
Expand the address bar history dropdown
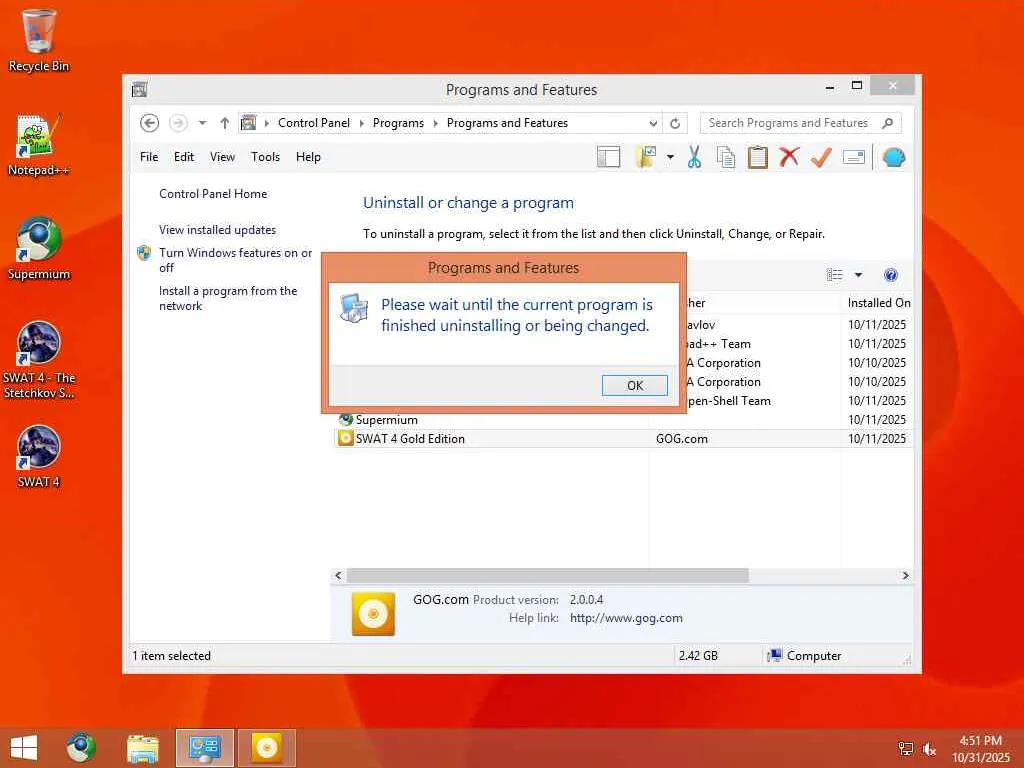[653, 123]
